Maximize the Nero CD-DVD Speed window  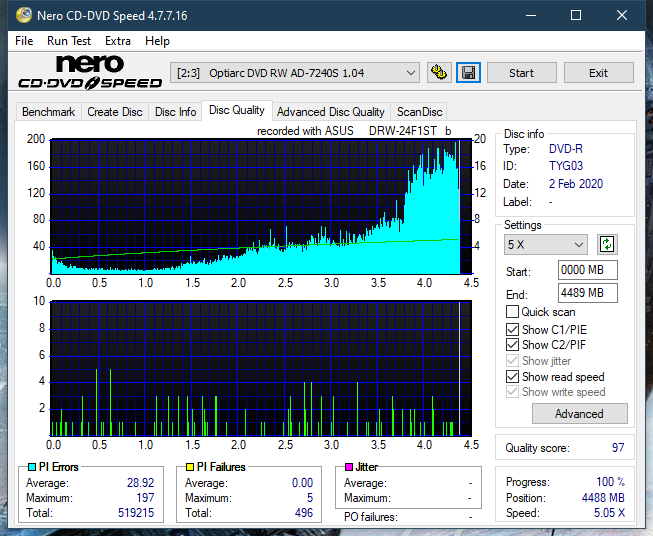click(x=576, y=15)
